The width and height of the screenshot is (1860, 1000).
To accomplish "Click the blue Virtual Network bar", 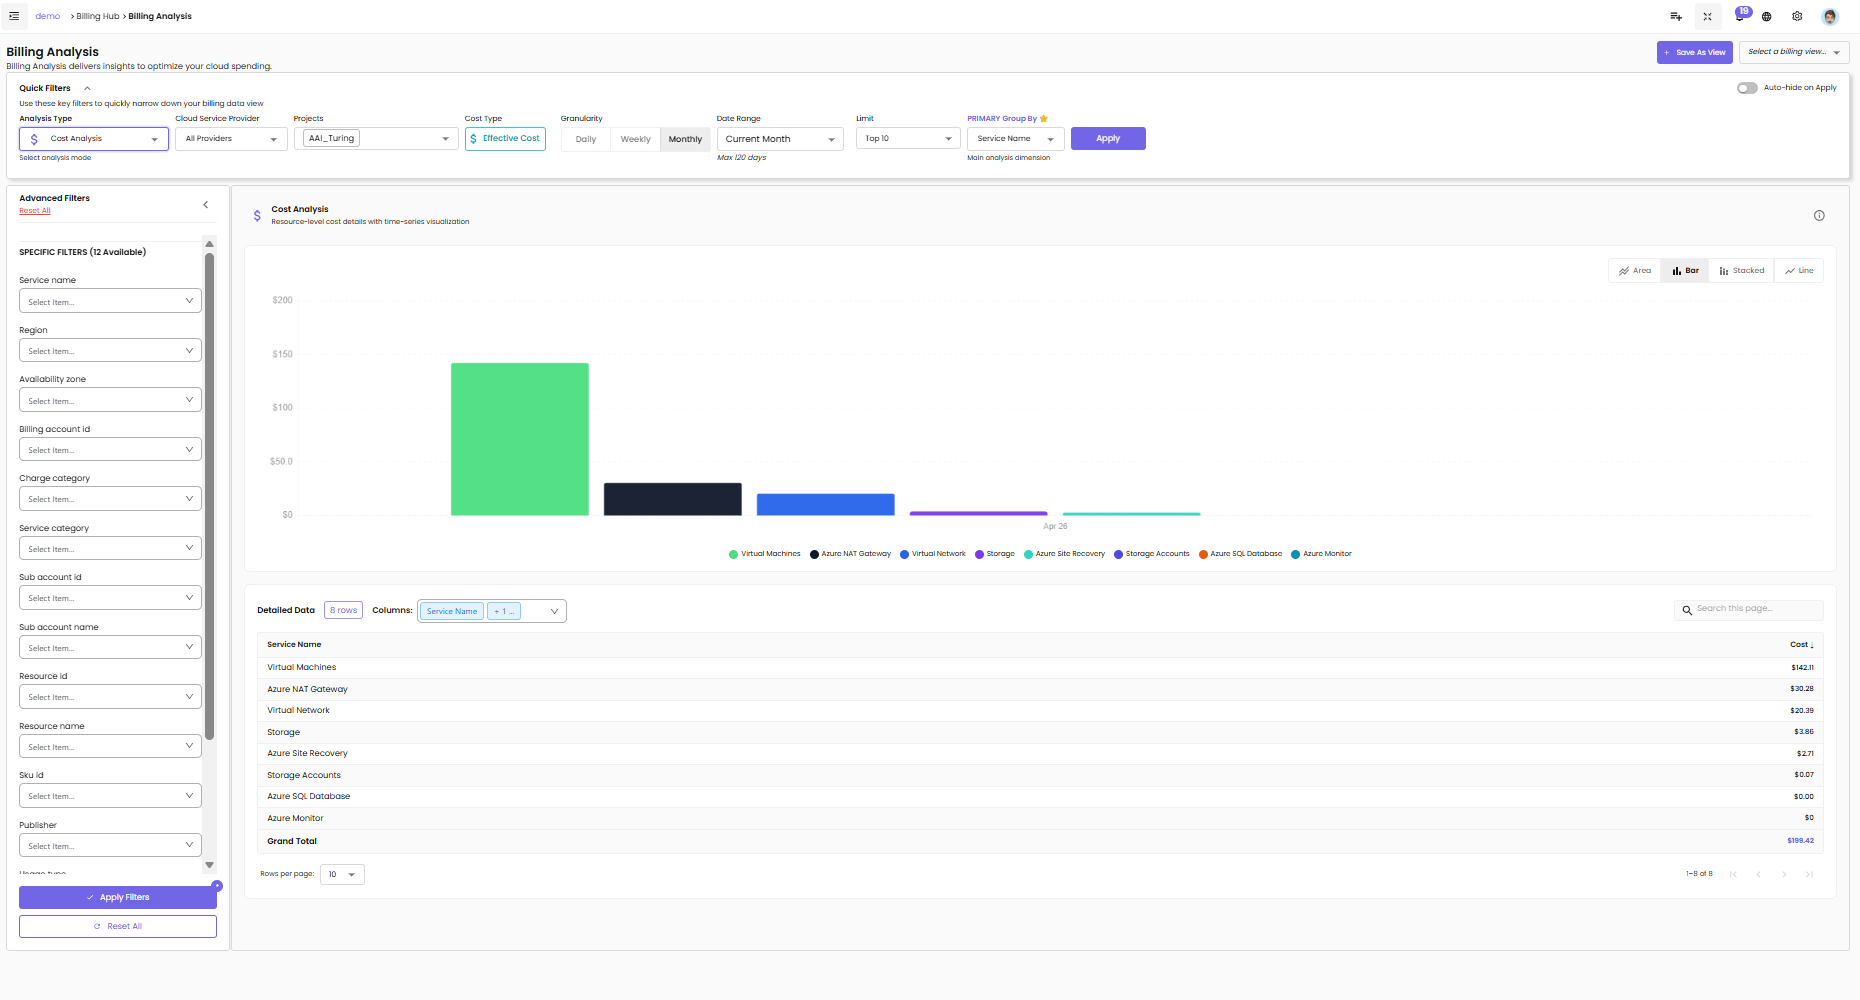I will pyautogui.click(x=826, y=505).
